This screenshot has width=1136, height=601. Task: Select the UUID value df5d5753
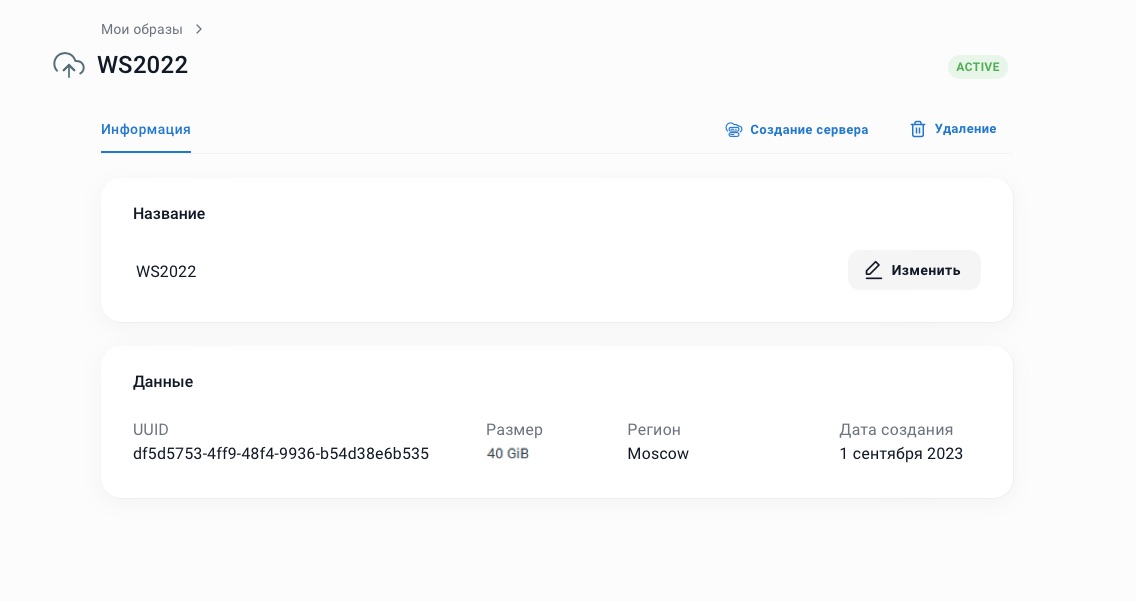point(281,453)
